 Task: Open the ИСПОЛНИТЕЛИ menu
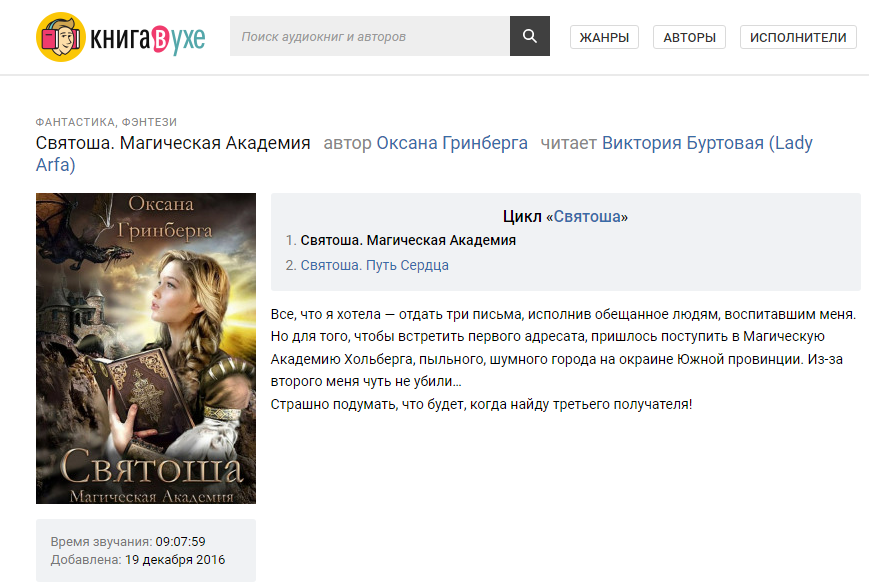pos(798,37)
